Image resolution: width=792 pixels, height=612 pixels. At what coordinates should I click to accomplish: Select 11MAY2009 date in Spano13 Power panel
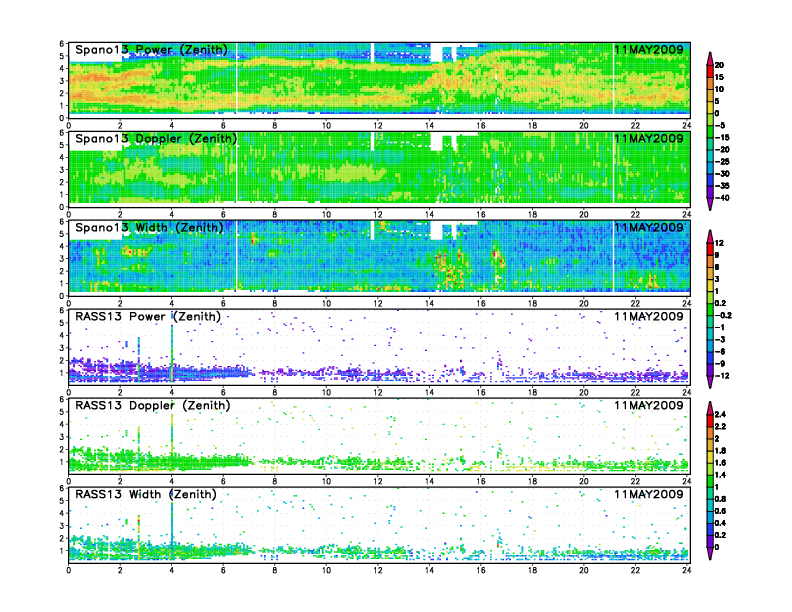[649, 49]
